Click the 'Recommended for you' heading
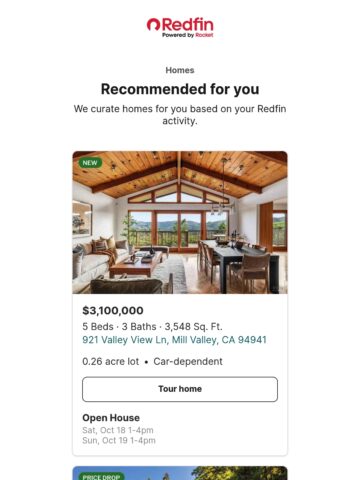Screen dimensions: 360x480 pyautogui.click(x=180, y=89)
